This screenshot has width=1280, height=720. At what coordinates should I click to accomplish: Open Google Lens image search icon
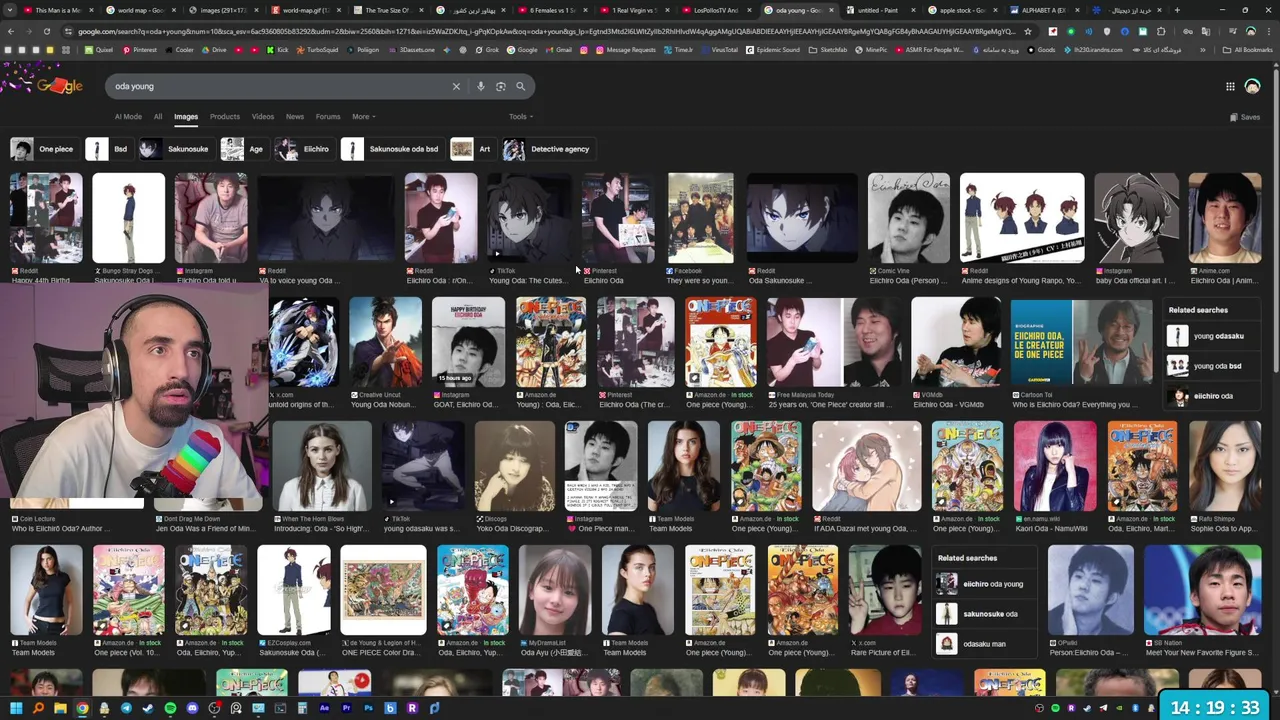click(501, 86)
